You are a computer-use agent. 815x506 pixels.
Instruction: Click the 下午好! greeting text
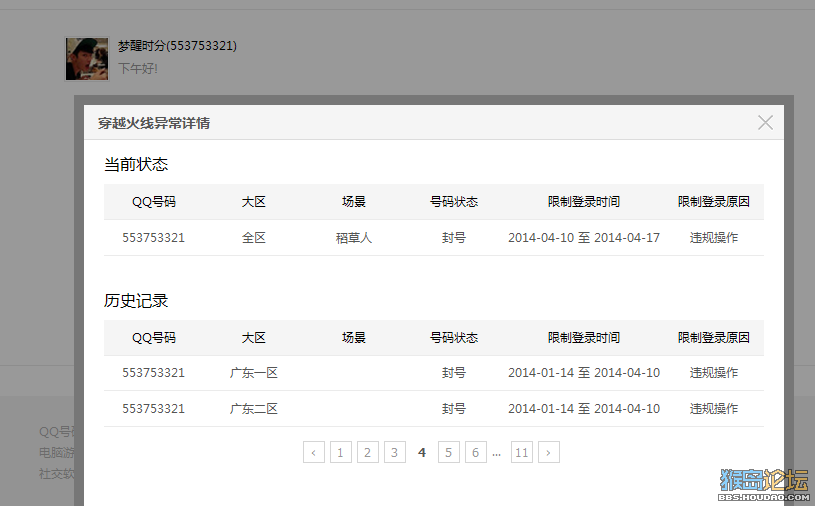138,69
